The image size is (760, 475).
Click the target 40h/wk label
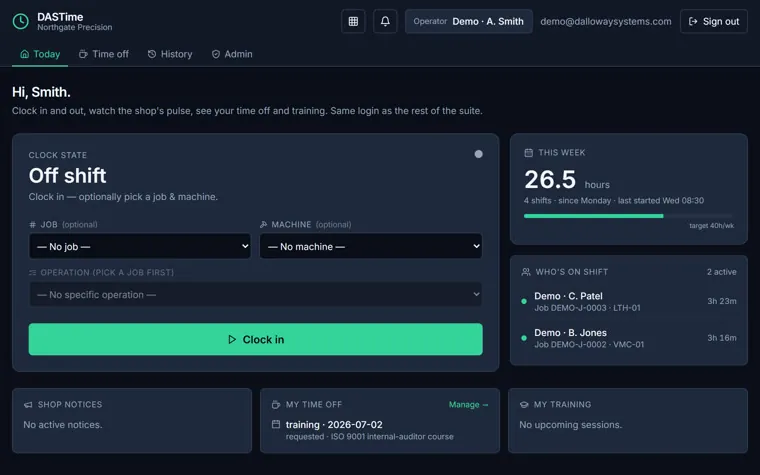tap(712, 225)
